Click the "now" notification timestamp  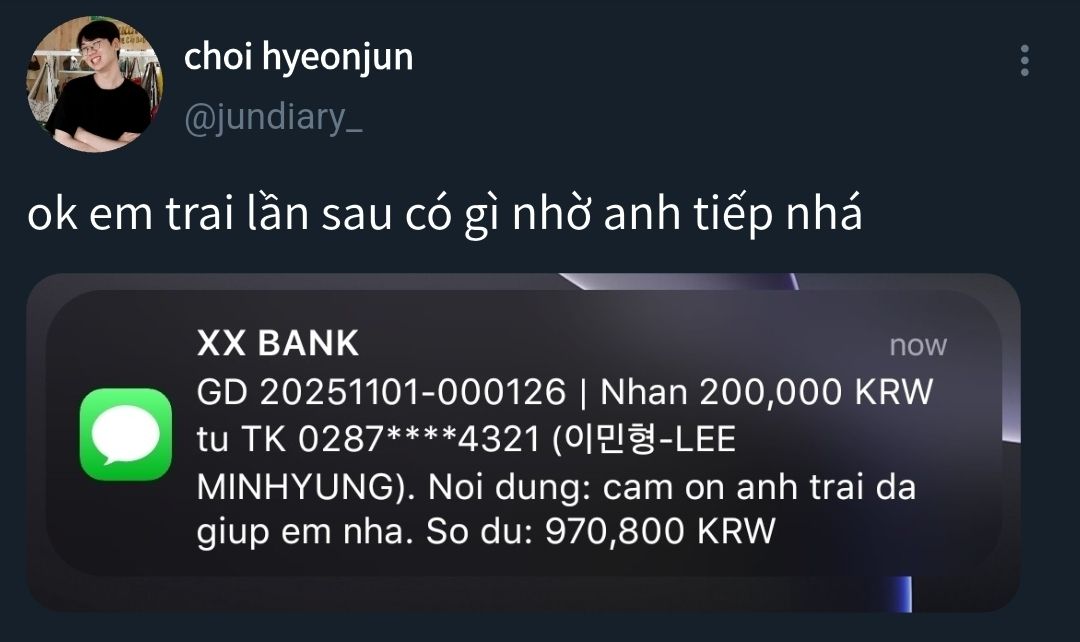918,346
